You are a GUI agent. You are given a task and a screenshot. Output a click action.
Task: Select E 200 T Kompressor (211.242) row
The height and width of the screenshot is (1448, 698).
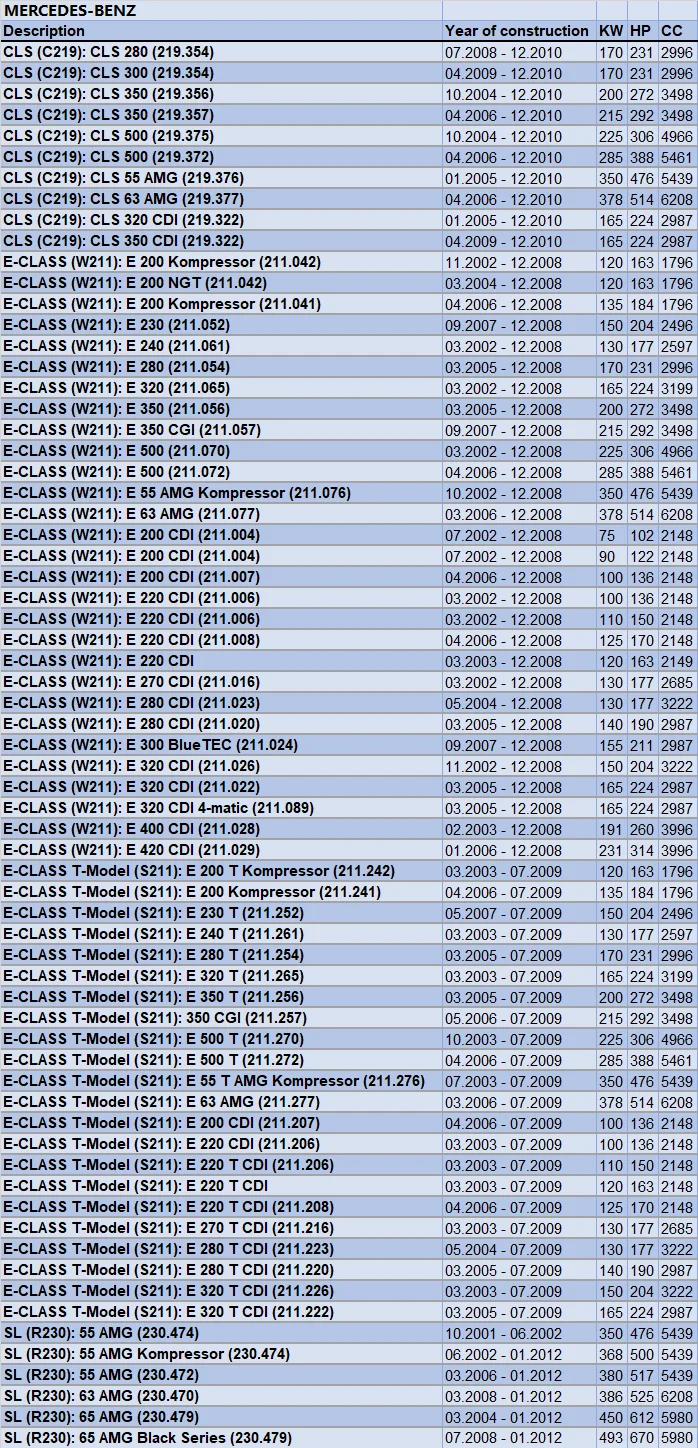pos(349,871)
